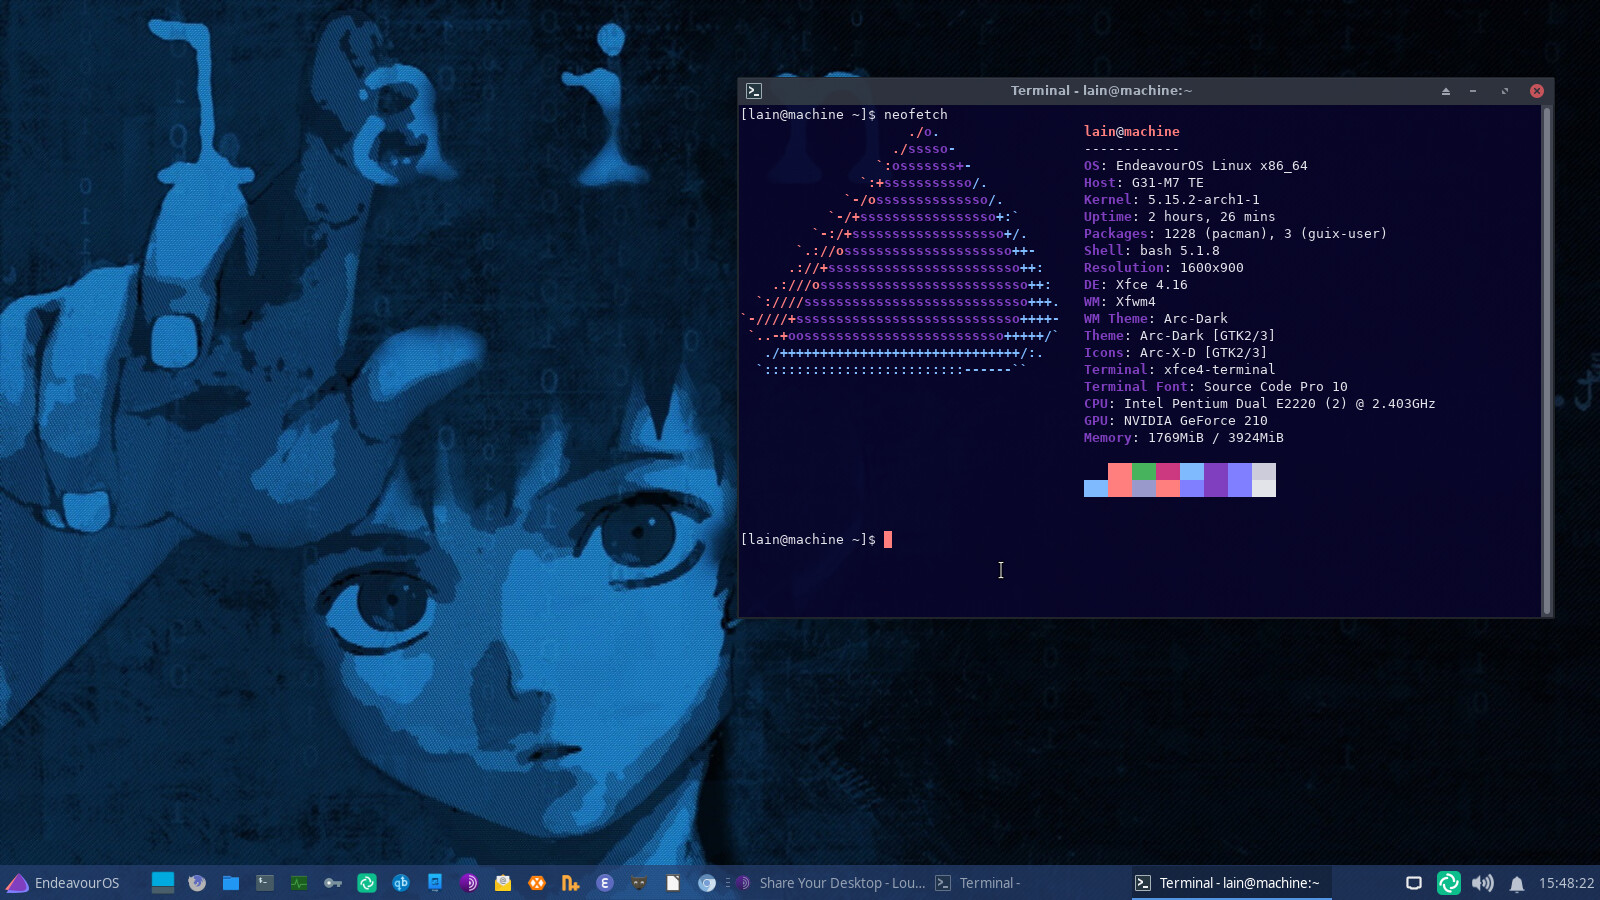Open the white document launcher icon

point(673,883)
